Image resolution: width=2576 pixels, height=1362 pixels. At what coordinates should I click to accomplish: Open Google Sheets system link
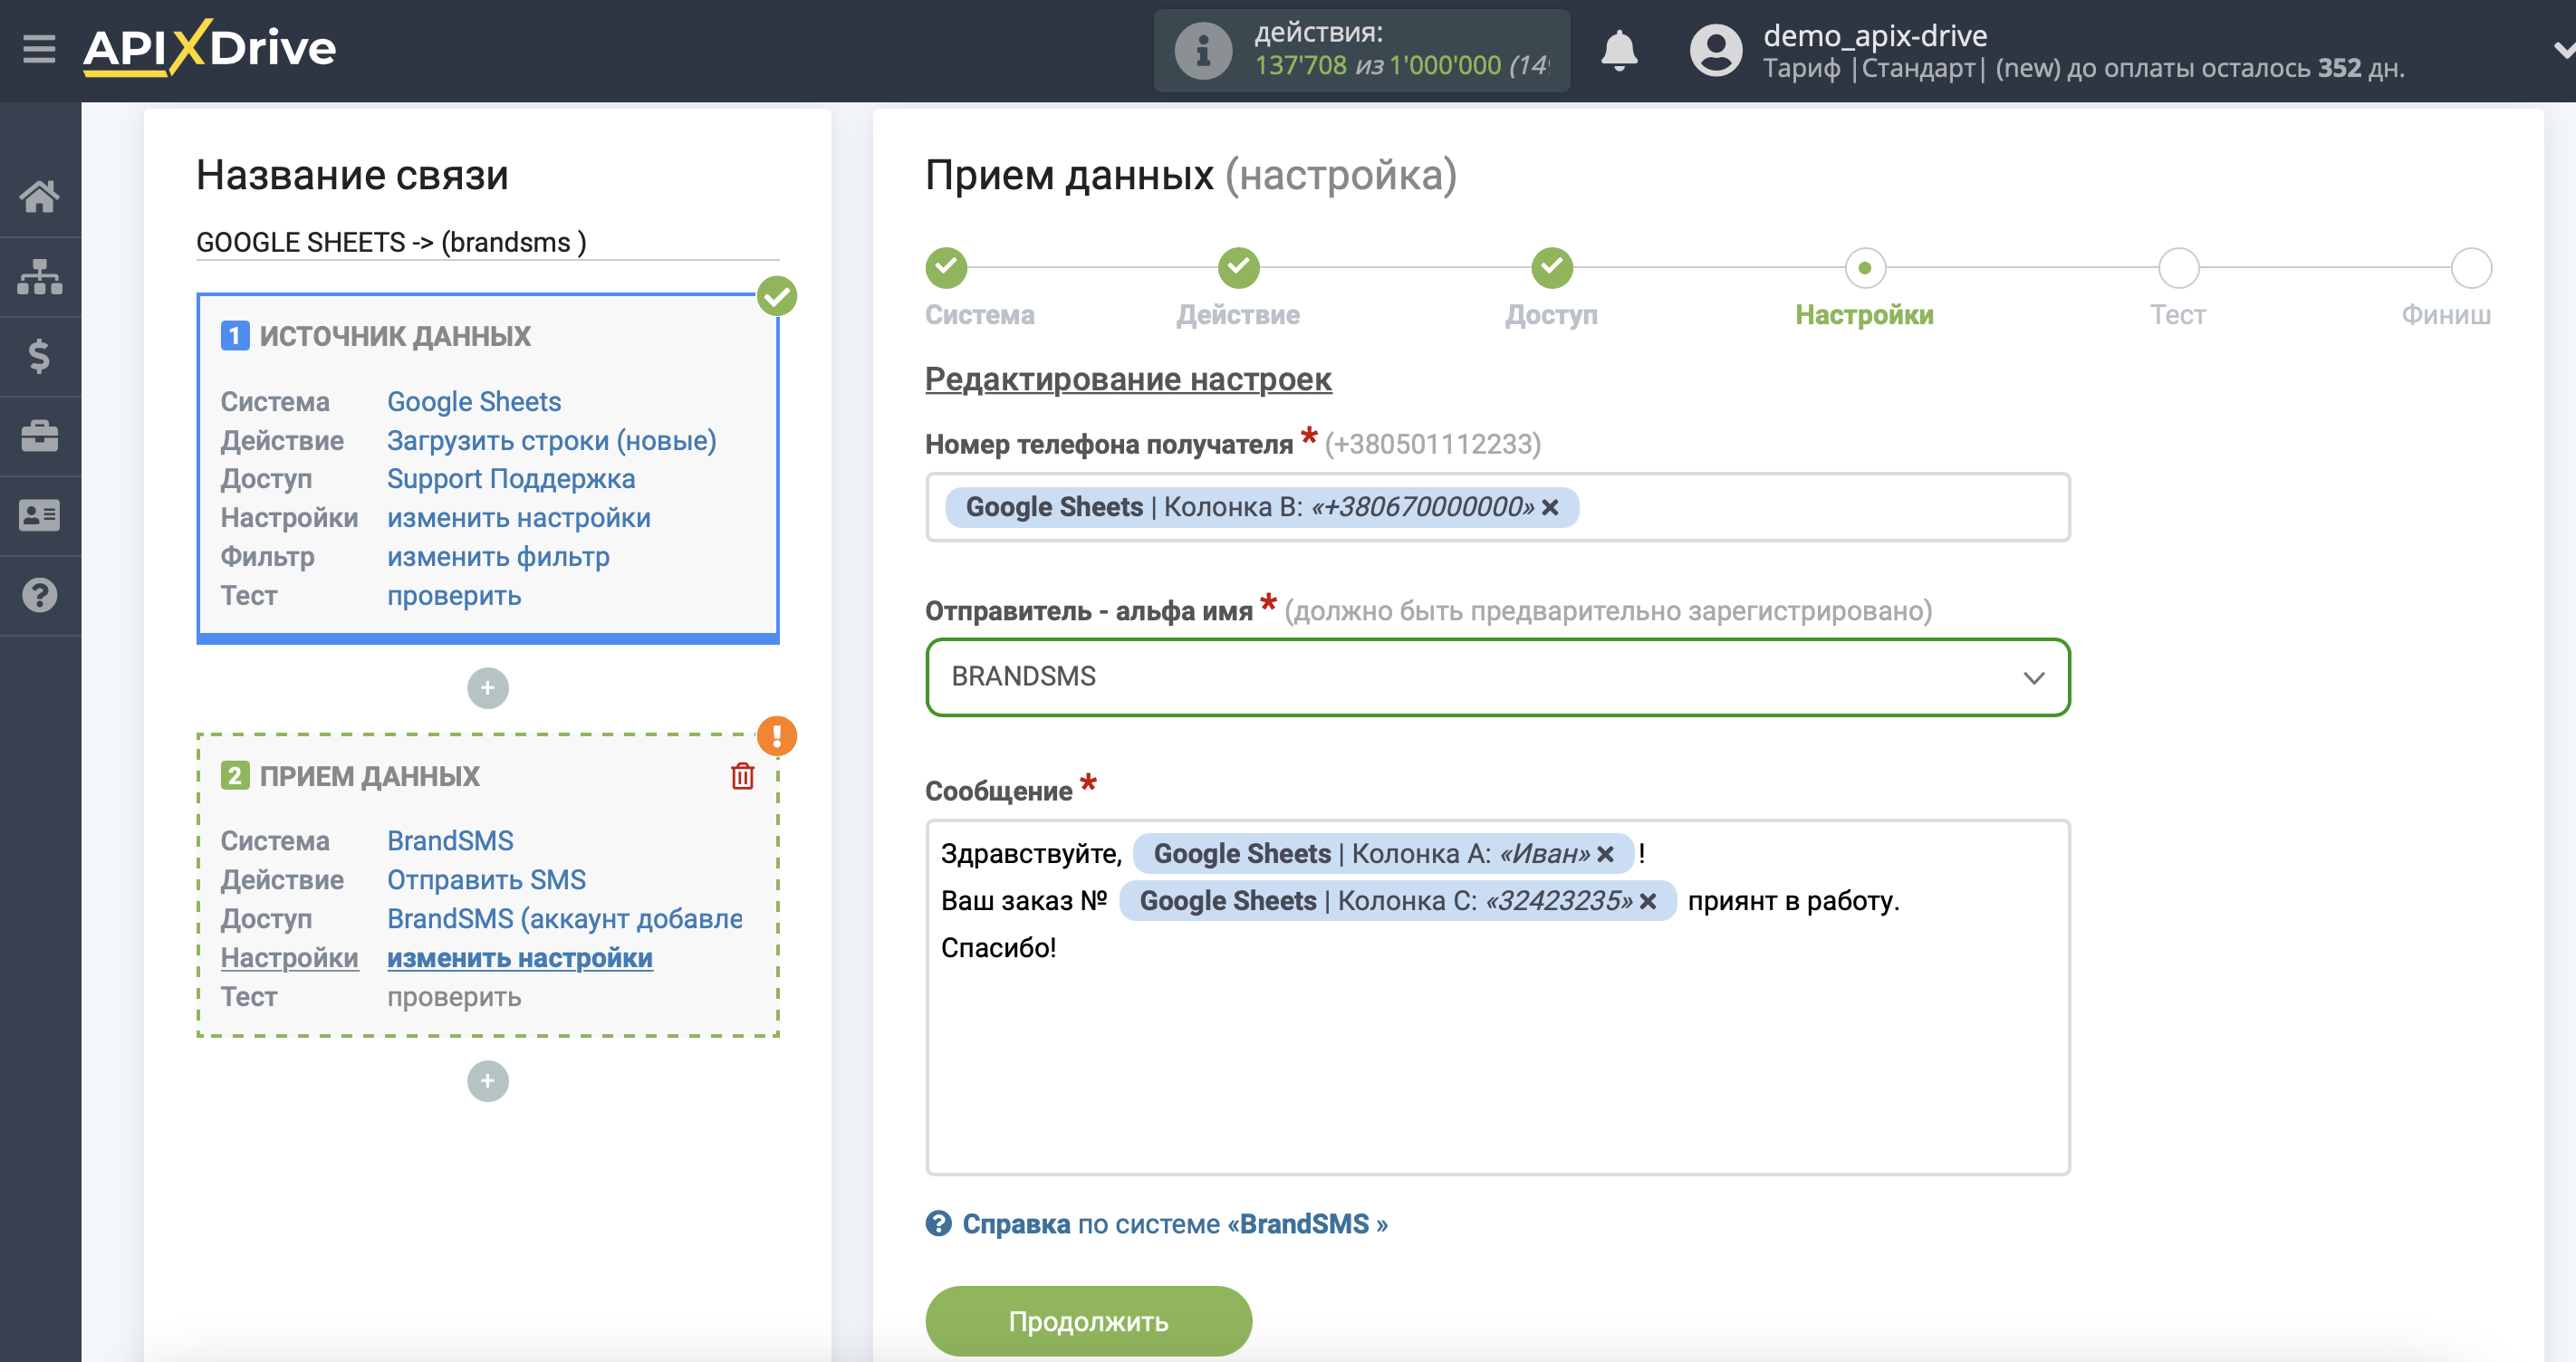point(474,402)
